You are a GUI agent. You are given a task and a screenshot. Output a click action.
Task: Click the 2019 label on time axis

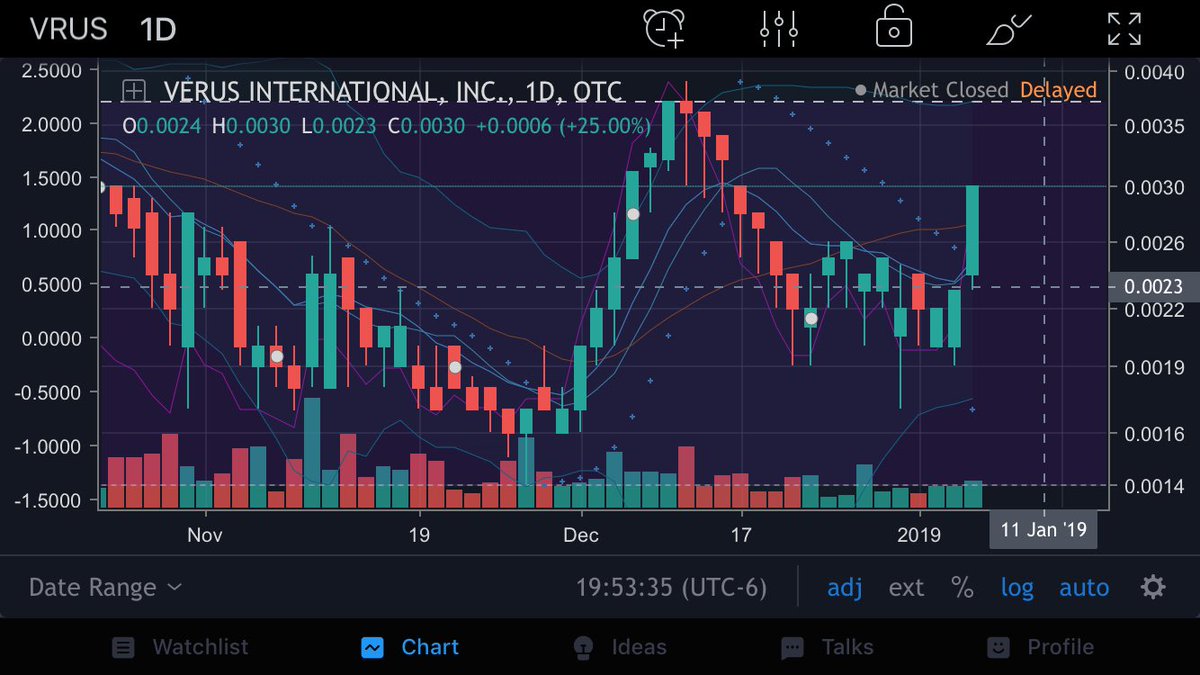coord(919,535)
